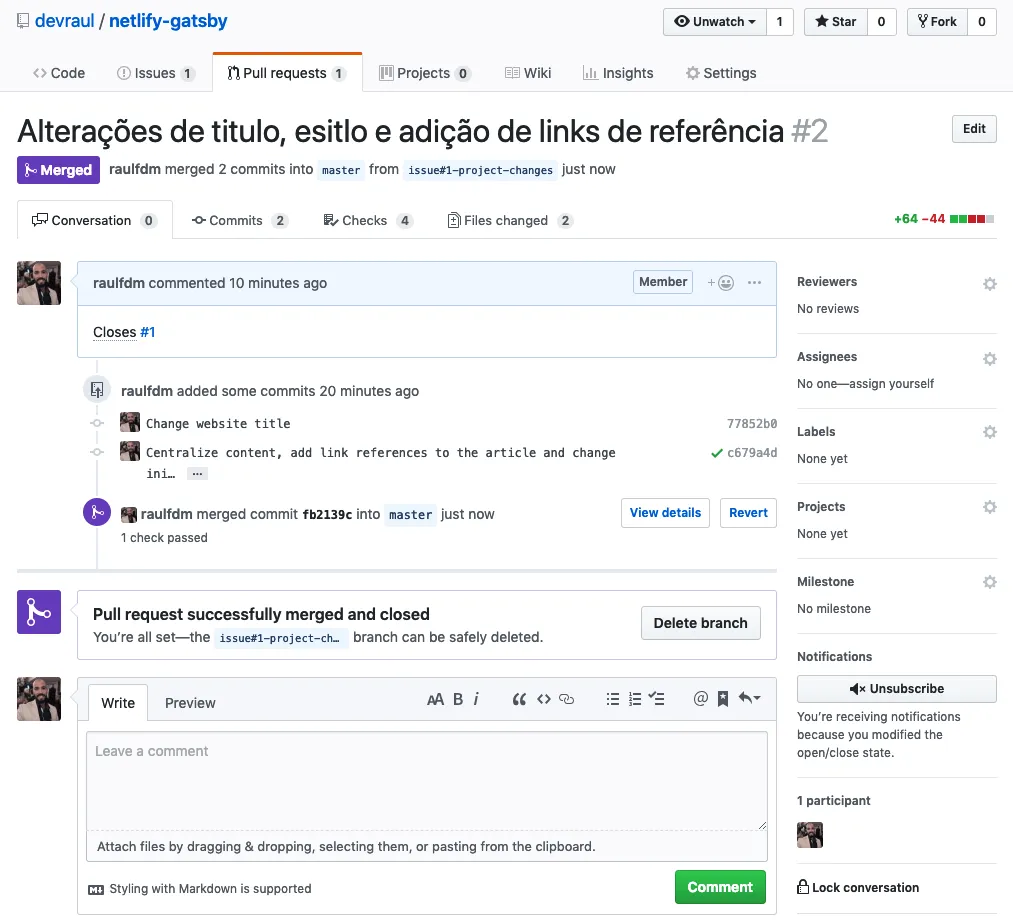The height and width of the screenshot is (920, 1013).
Task: Open the Code tab
Action: coord(59,73)
